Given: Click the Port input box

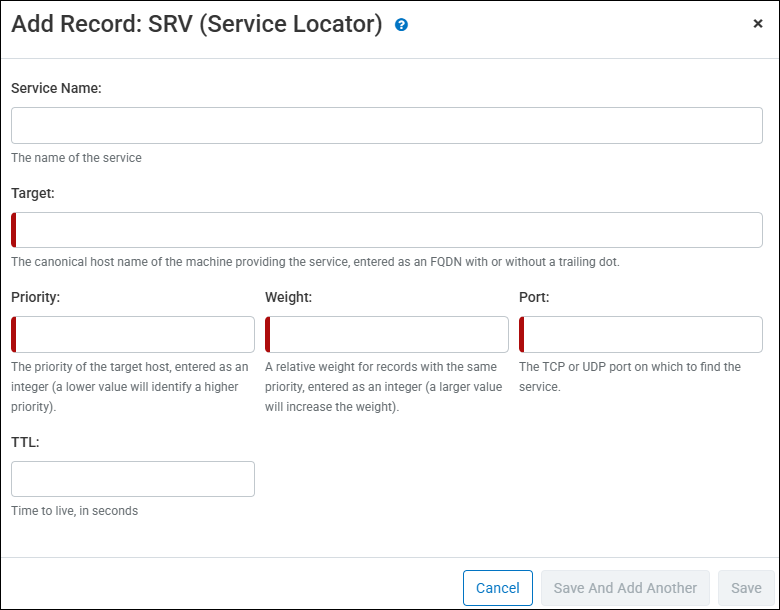Looking at the screenshot, I should pyautogui.click(x=641, y=335).
